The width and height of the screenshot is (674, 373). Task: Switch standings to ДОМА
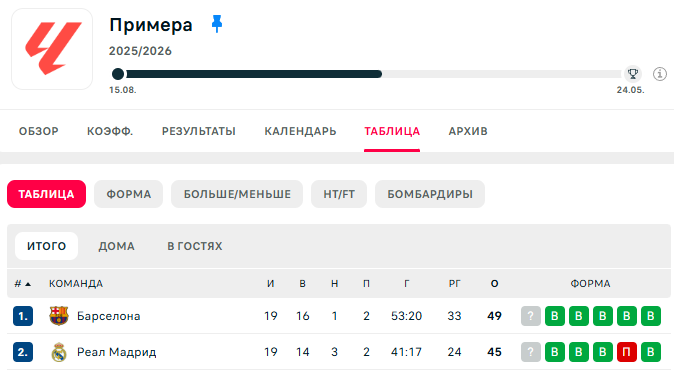tap(116, 246)
